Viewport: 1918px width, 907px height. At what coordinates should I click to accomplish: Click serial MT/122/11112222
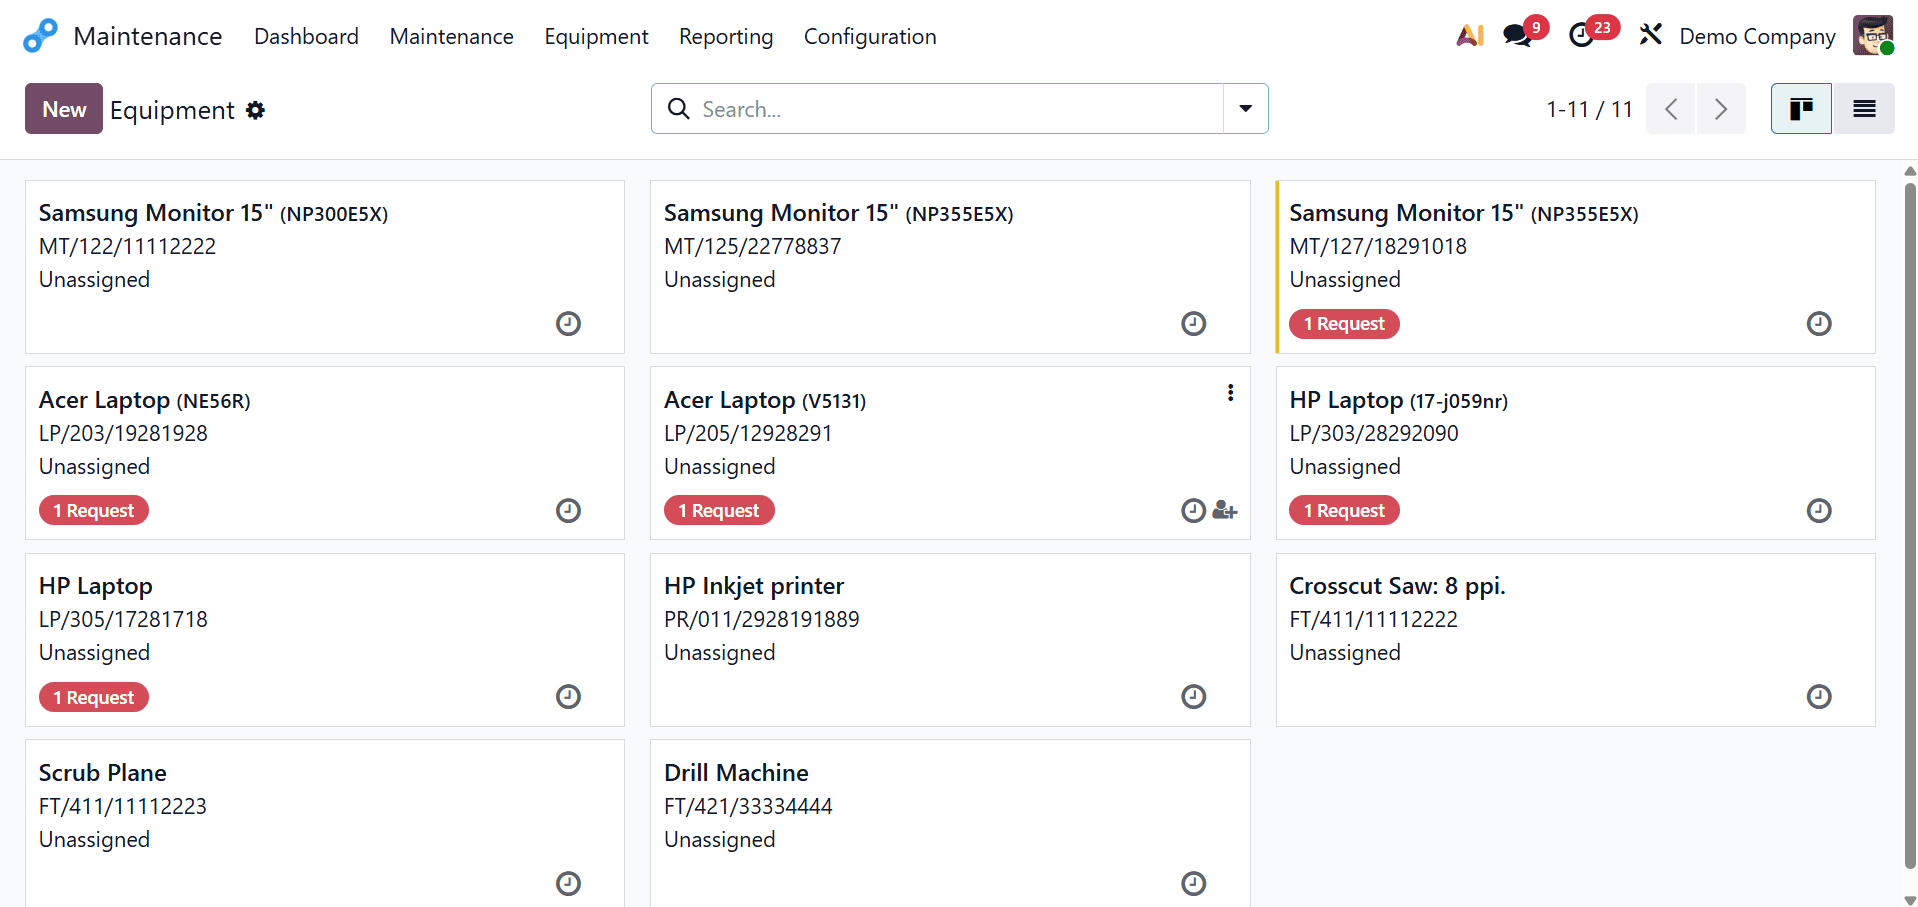coord(127,246)
